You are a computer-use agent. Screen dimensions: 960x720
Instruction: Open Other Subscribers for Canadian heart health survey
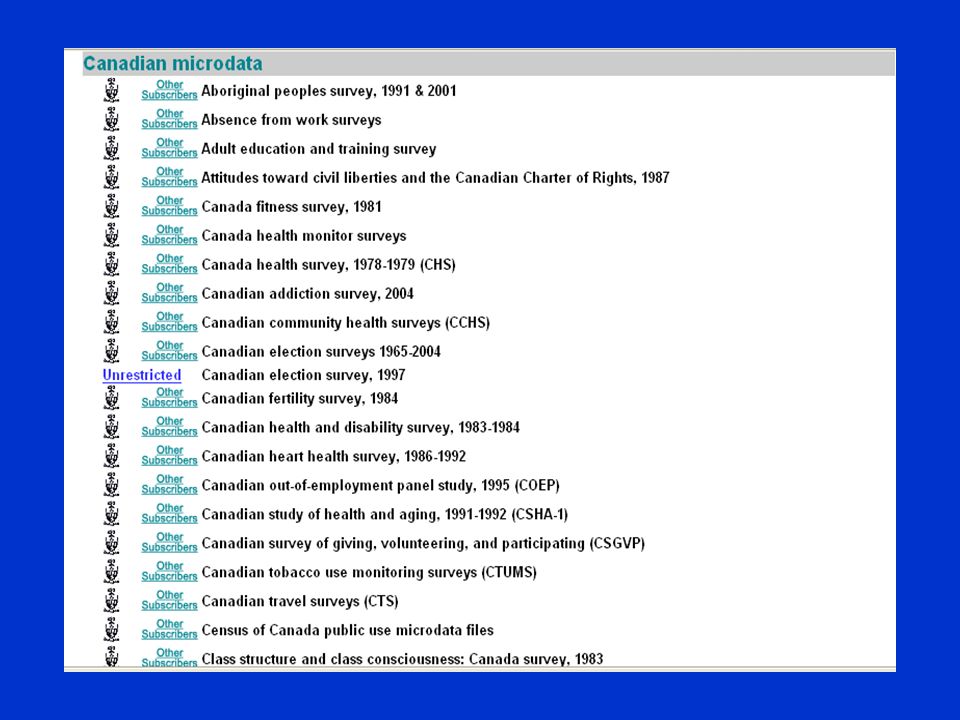point(170,455)
